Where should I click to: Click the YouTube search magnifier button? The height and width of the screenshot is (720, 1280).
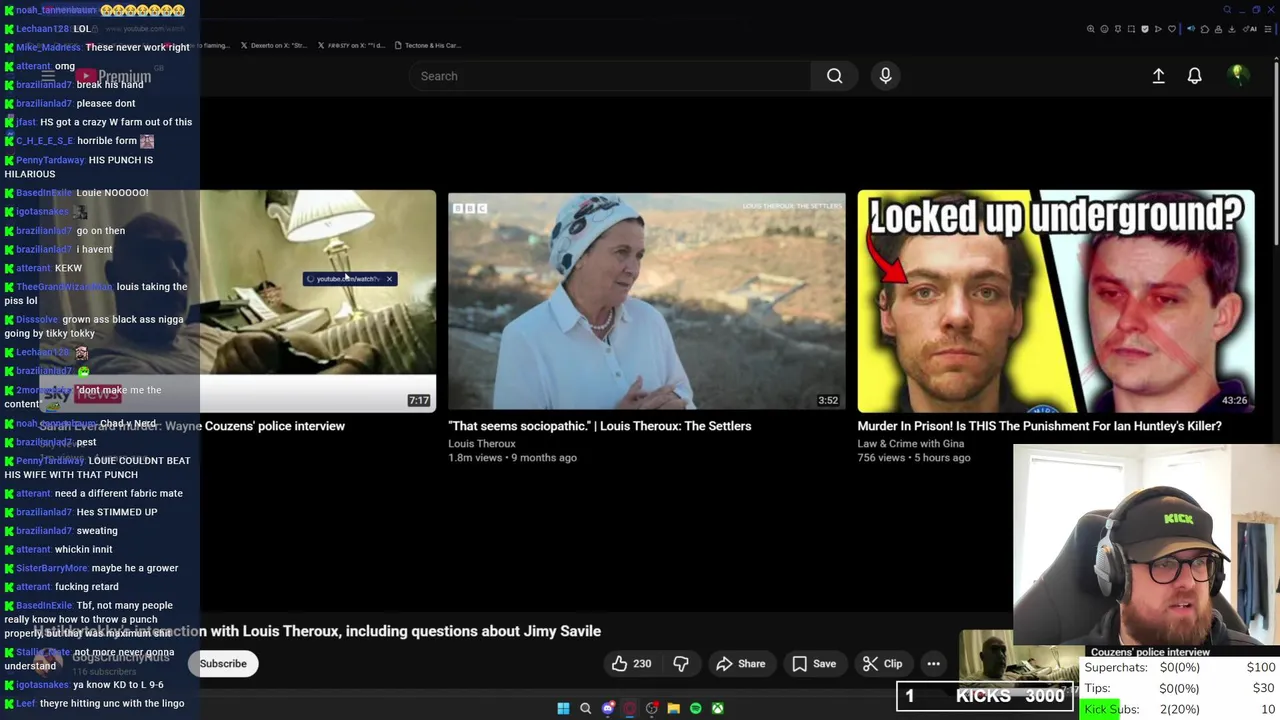[834, 76]
